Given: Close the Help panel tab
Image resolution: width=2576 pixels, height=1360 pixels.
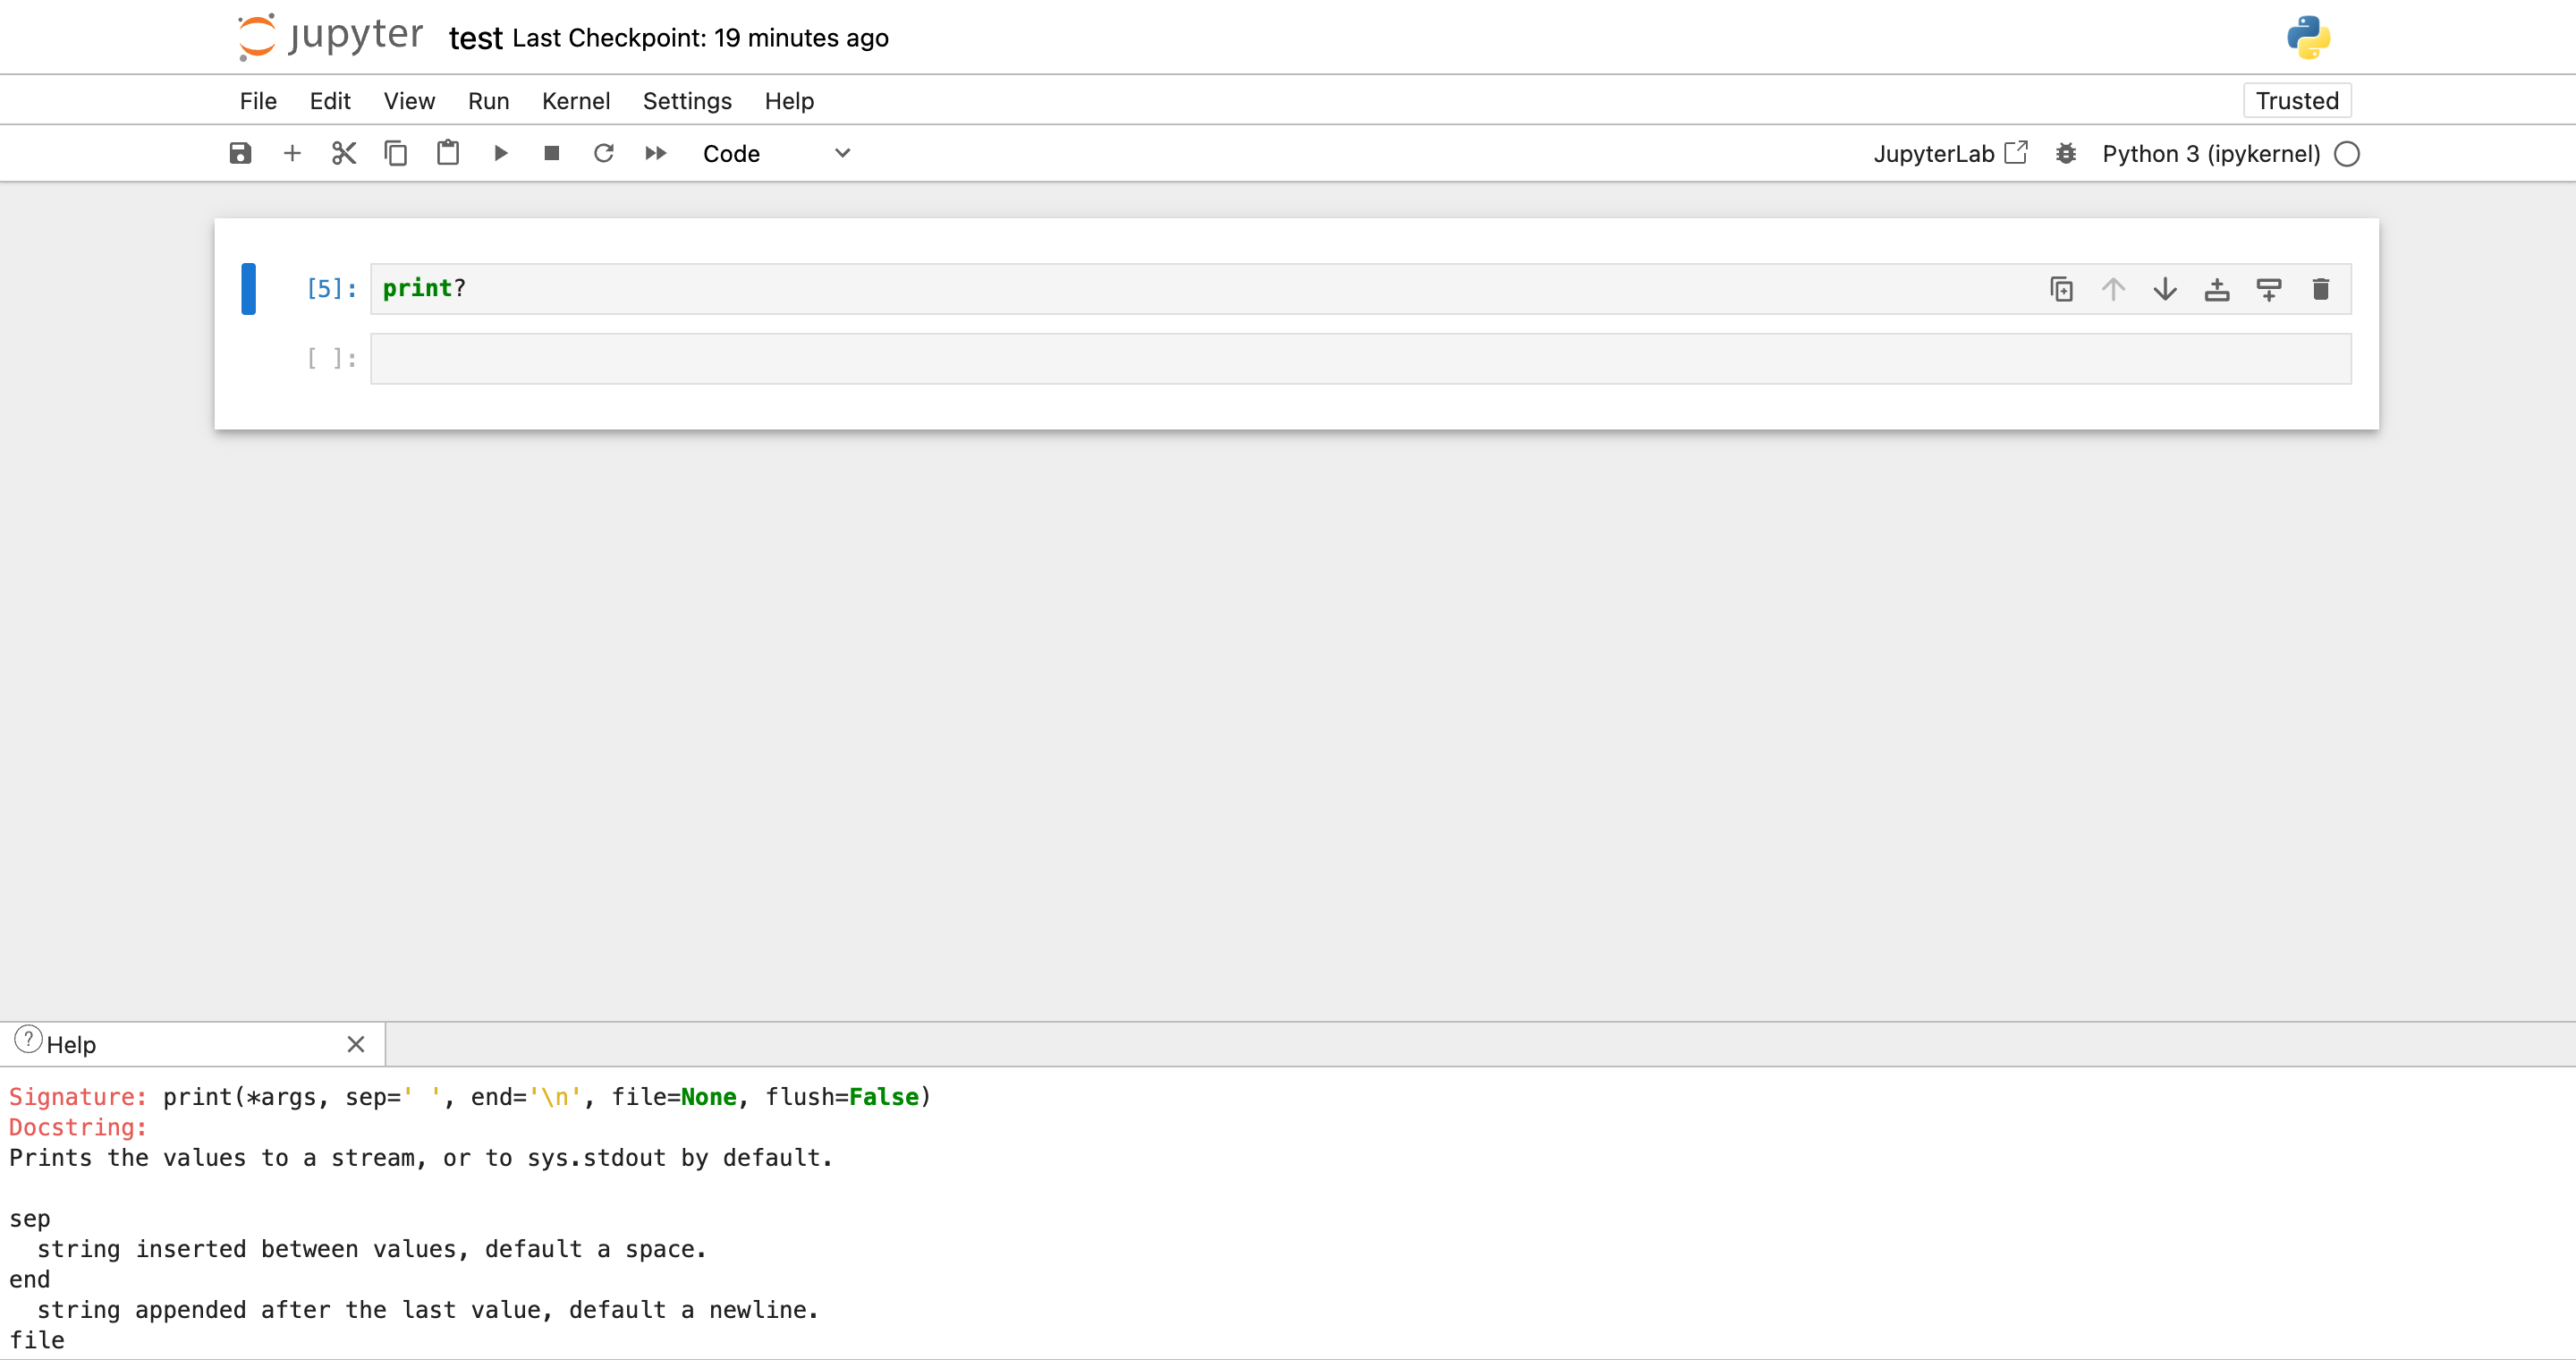Looking at the screenshot, I should coord(356,1044).
